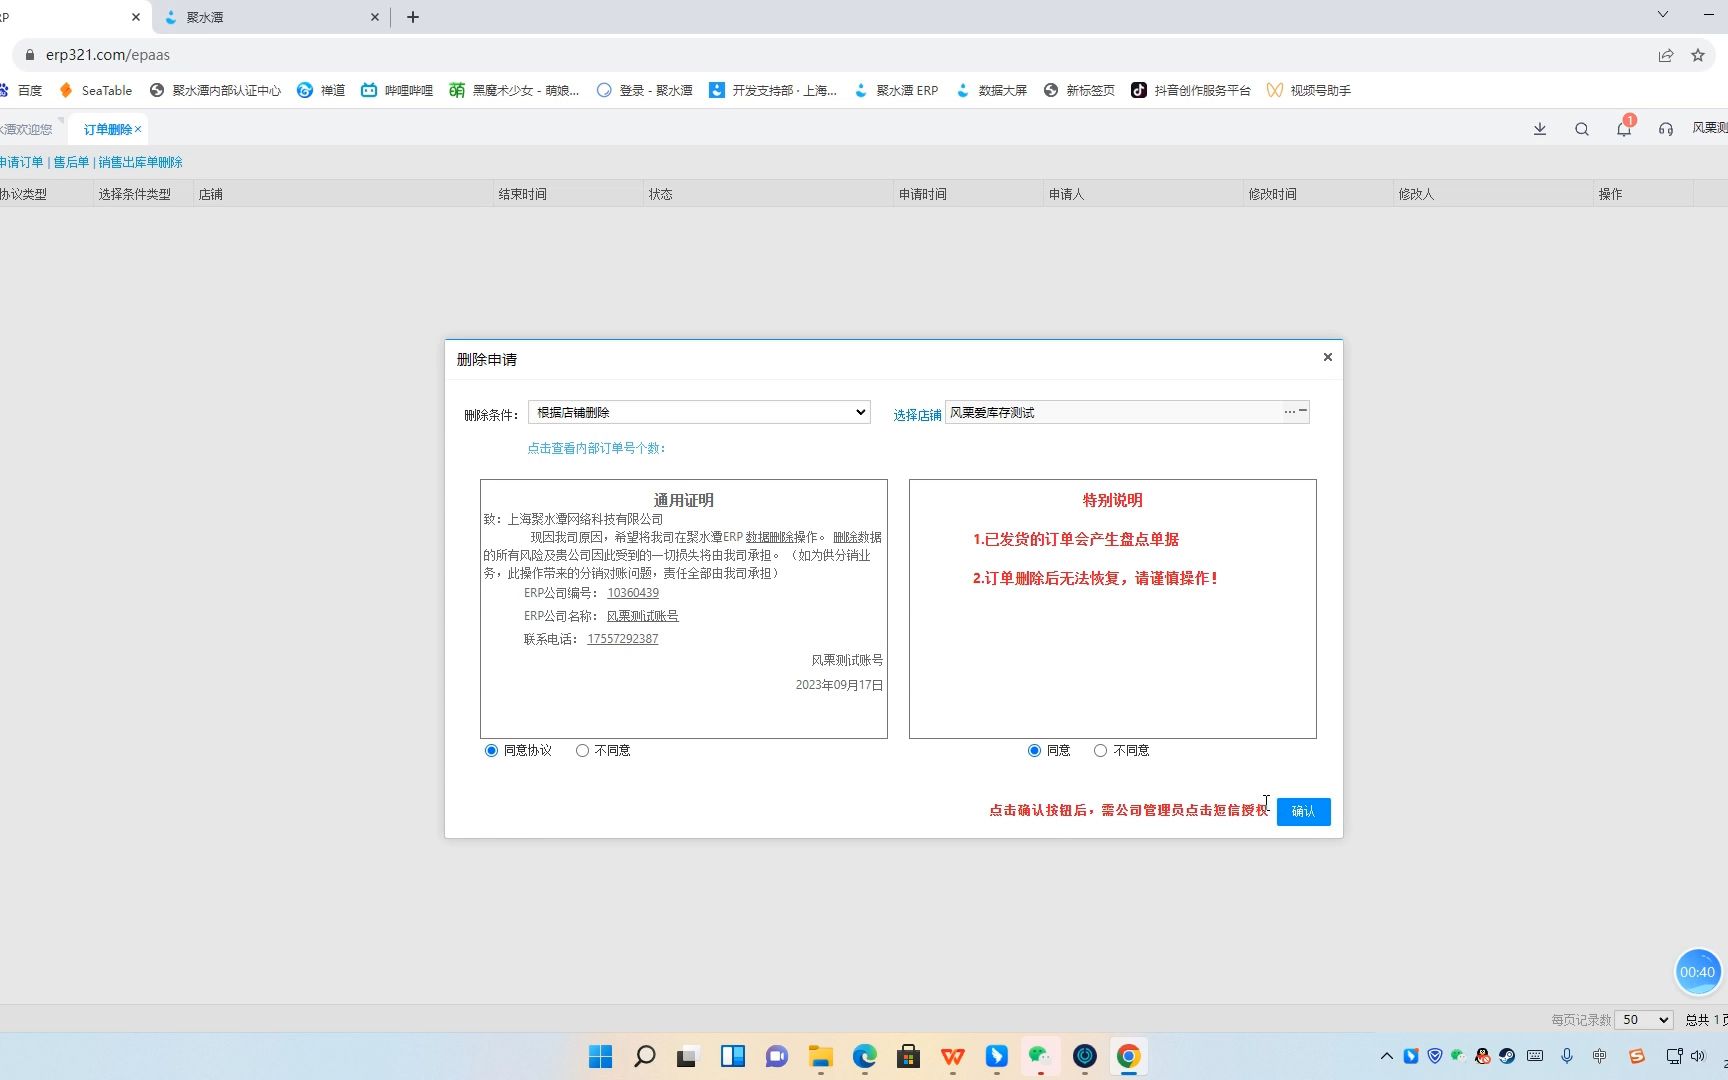Open the 哔哩哔哩 bookmark
Screen dimensions: 1728x1080
(x=397, y=90)
